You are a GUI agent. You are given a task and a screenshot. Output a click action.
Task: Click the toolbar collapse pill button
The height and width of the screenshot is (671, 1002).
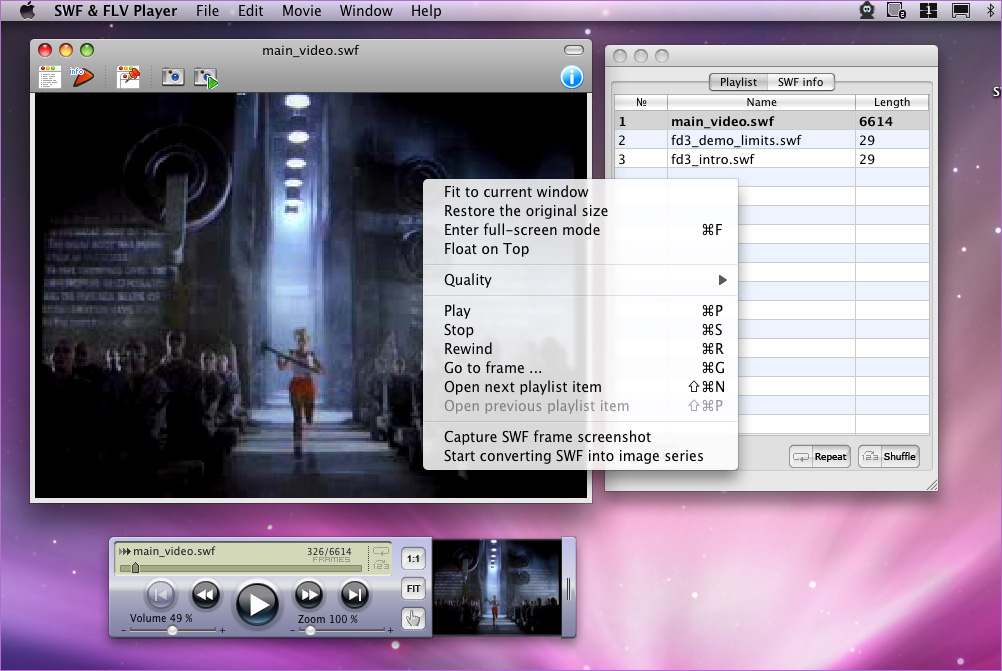tap(574, 50)
